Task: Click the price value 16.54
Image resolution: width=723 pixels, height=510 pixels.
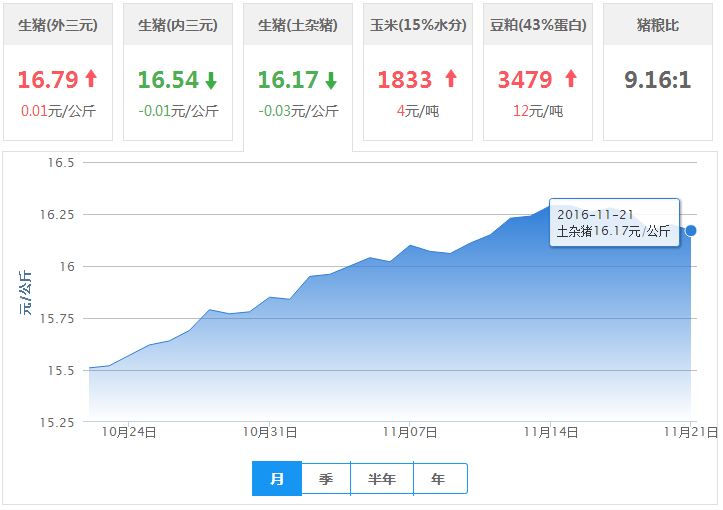Action: pyautogui.click(x=168, y=80)
